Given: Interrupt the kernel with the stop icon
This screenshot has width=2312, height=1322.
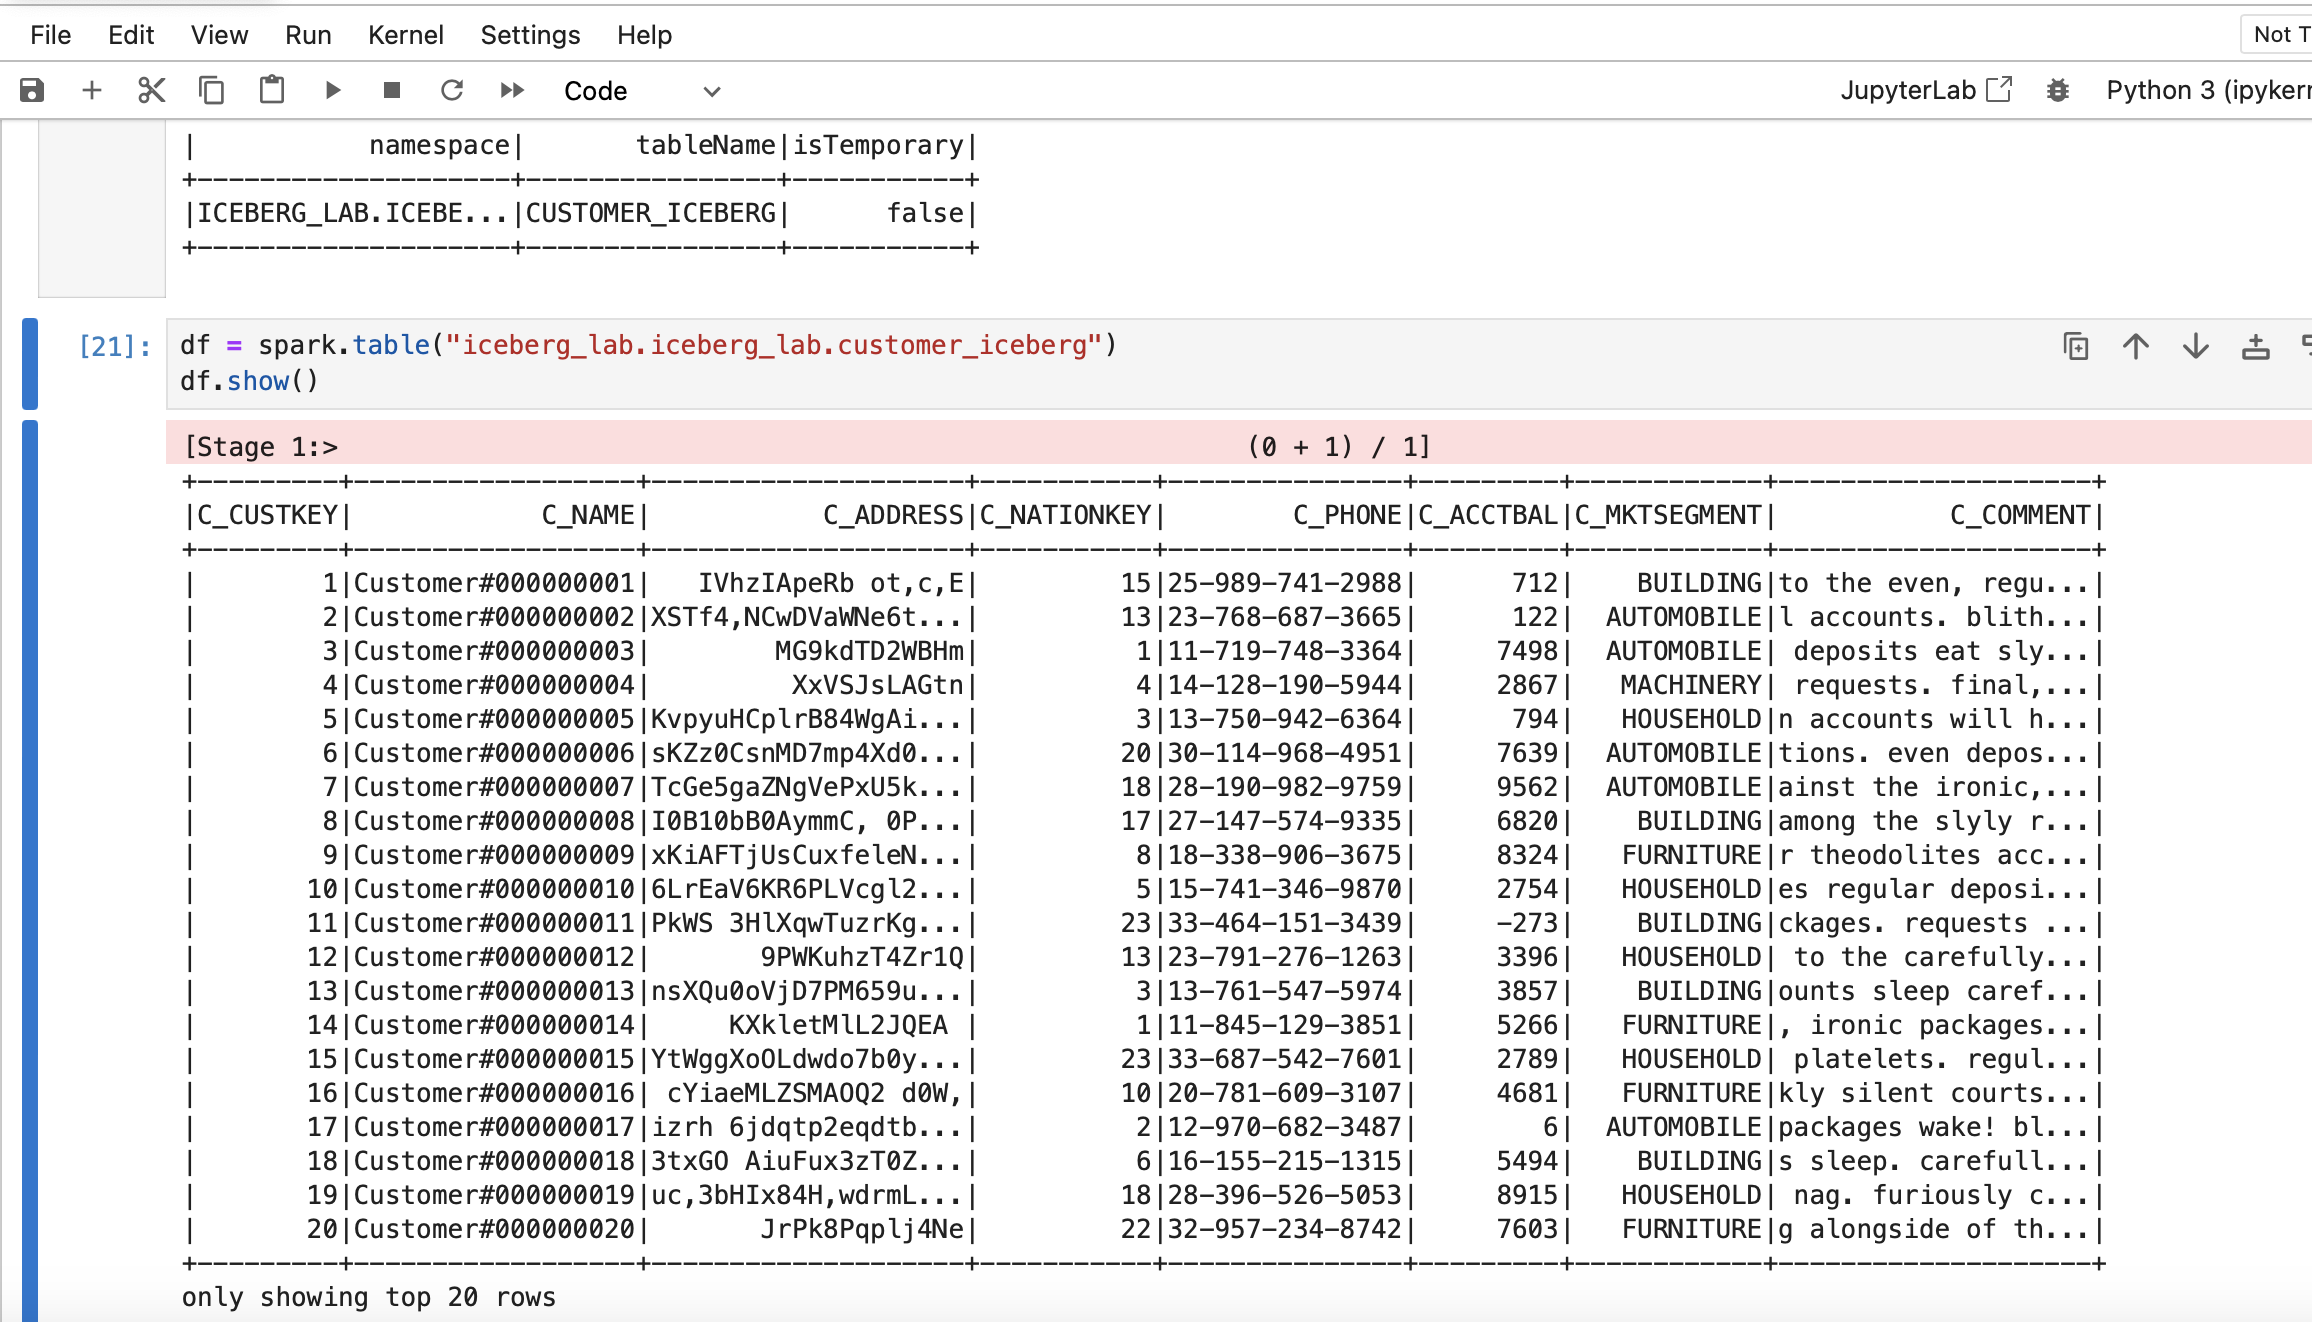Looking at the screenshot, I should tap(392, 91).
